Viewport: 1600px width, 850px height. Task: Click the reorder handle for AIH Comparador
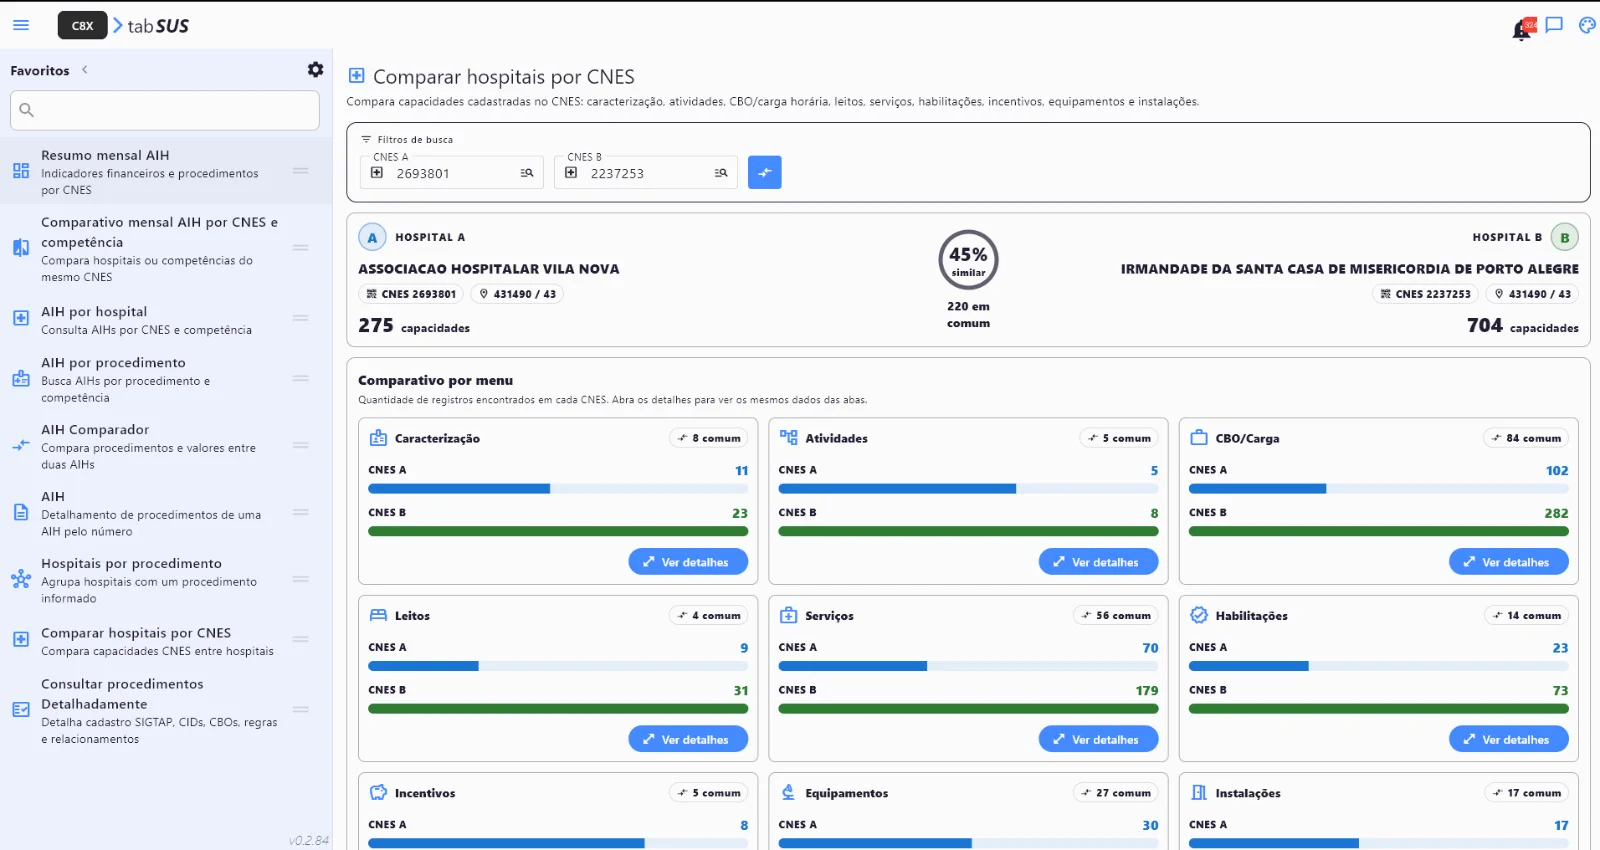[300, 445]
